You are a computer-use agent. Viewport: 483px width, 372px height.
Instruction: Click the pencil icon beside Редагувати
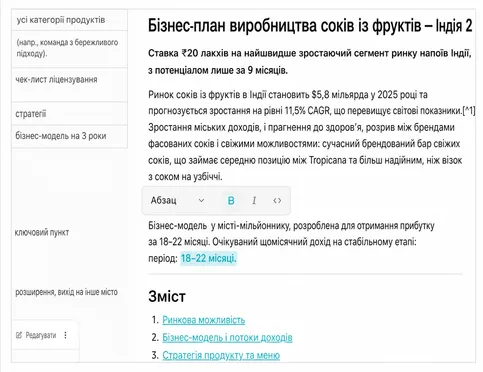[19, 335]
